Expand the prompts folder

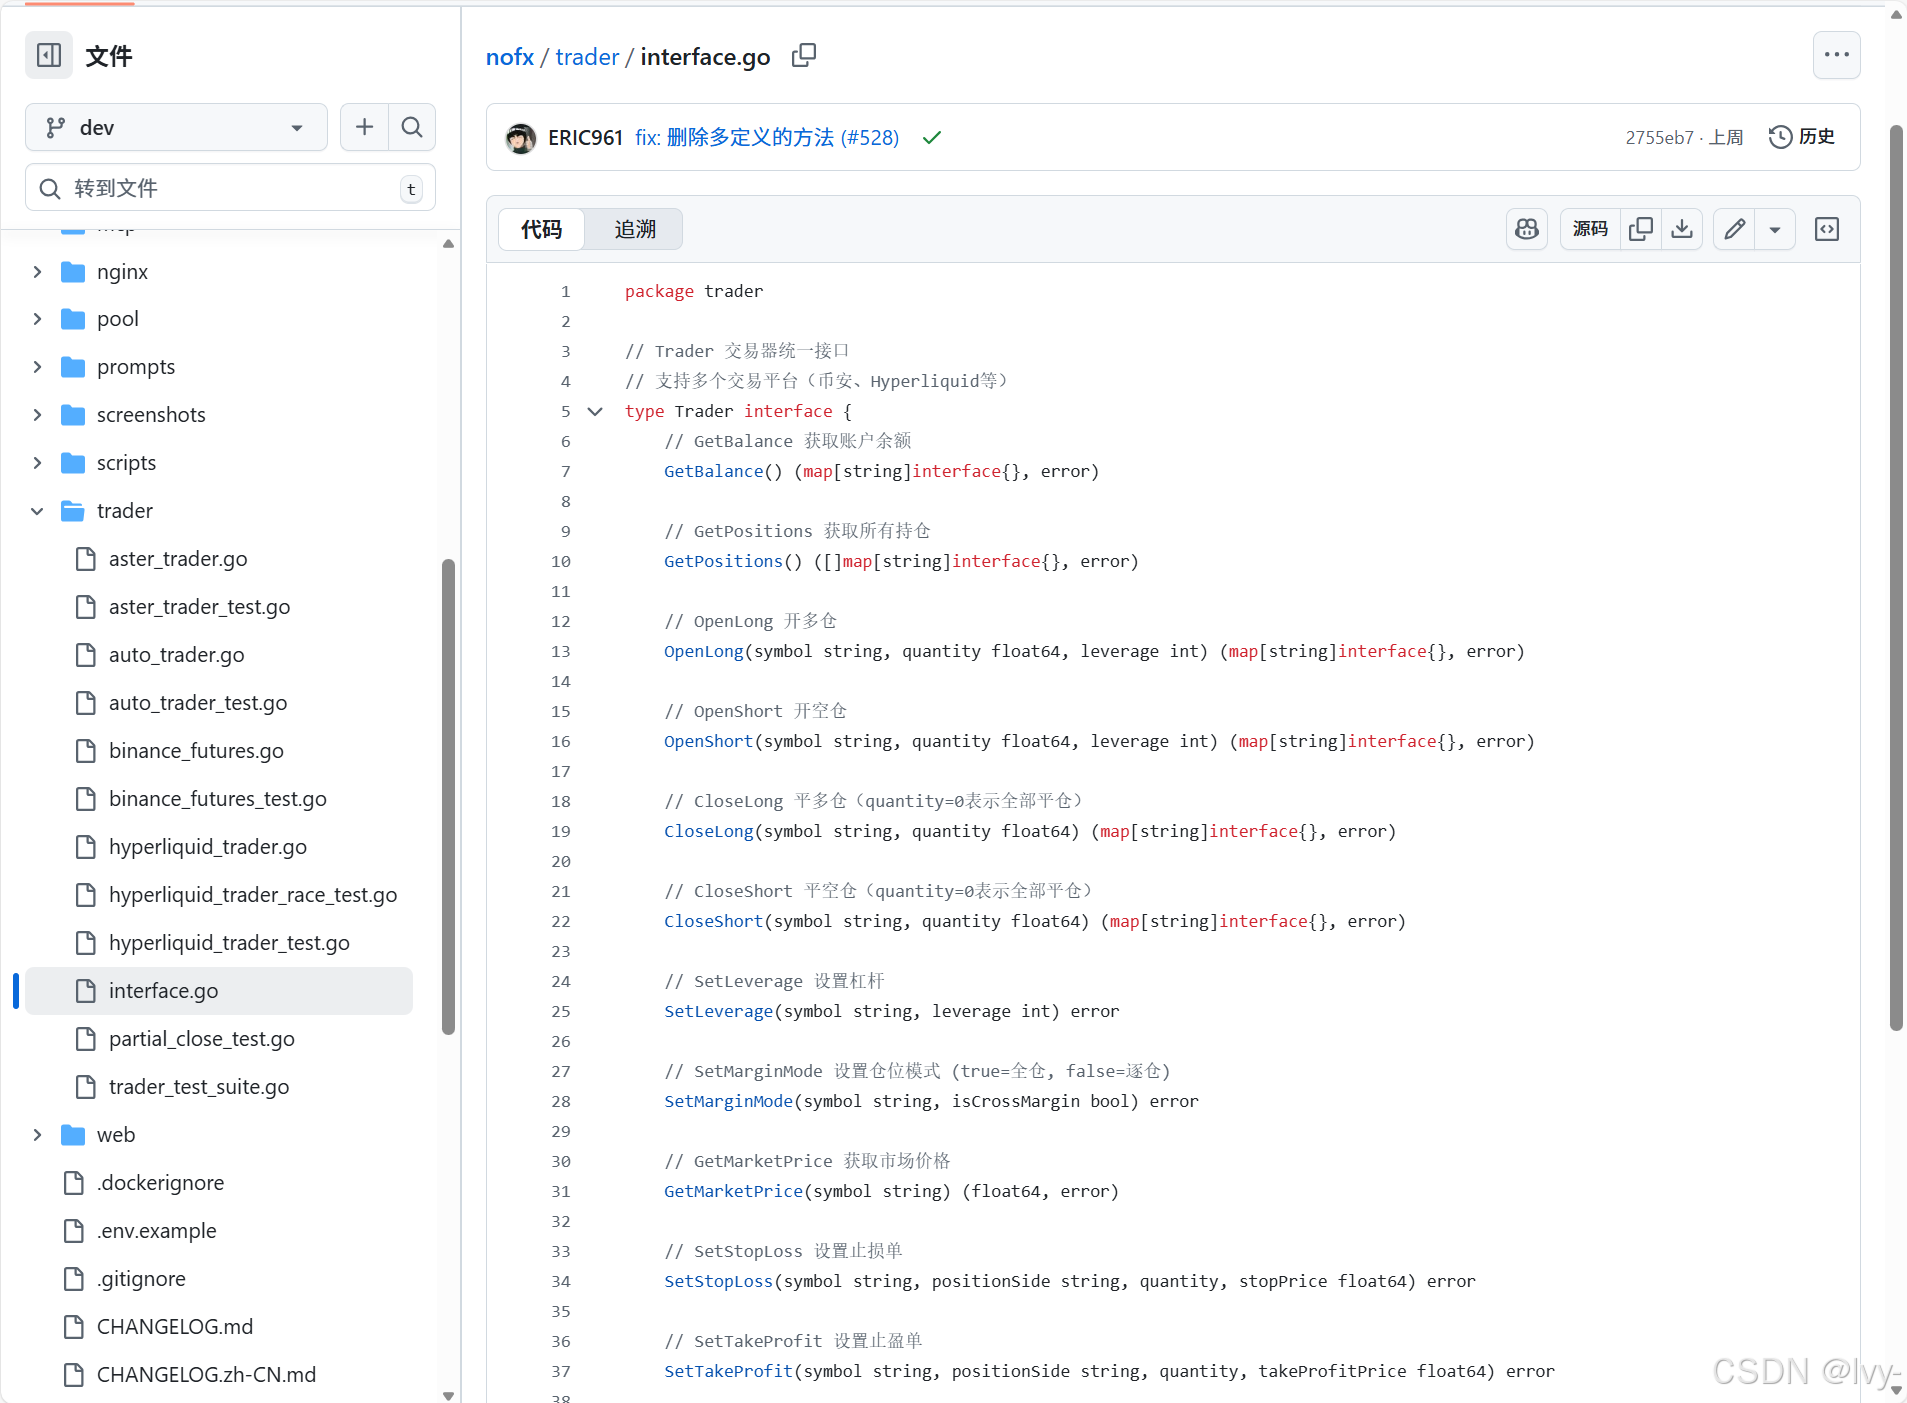click(x=37, y=367)
